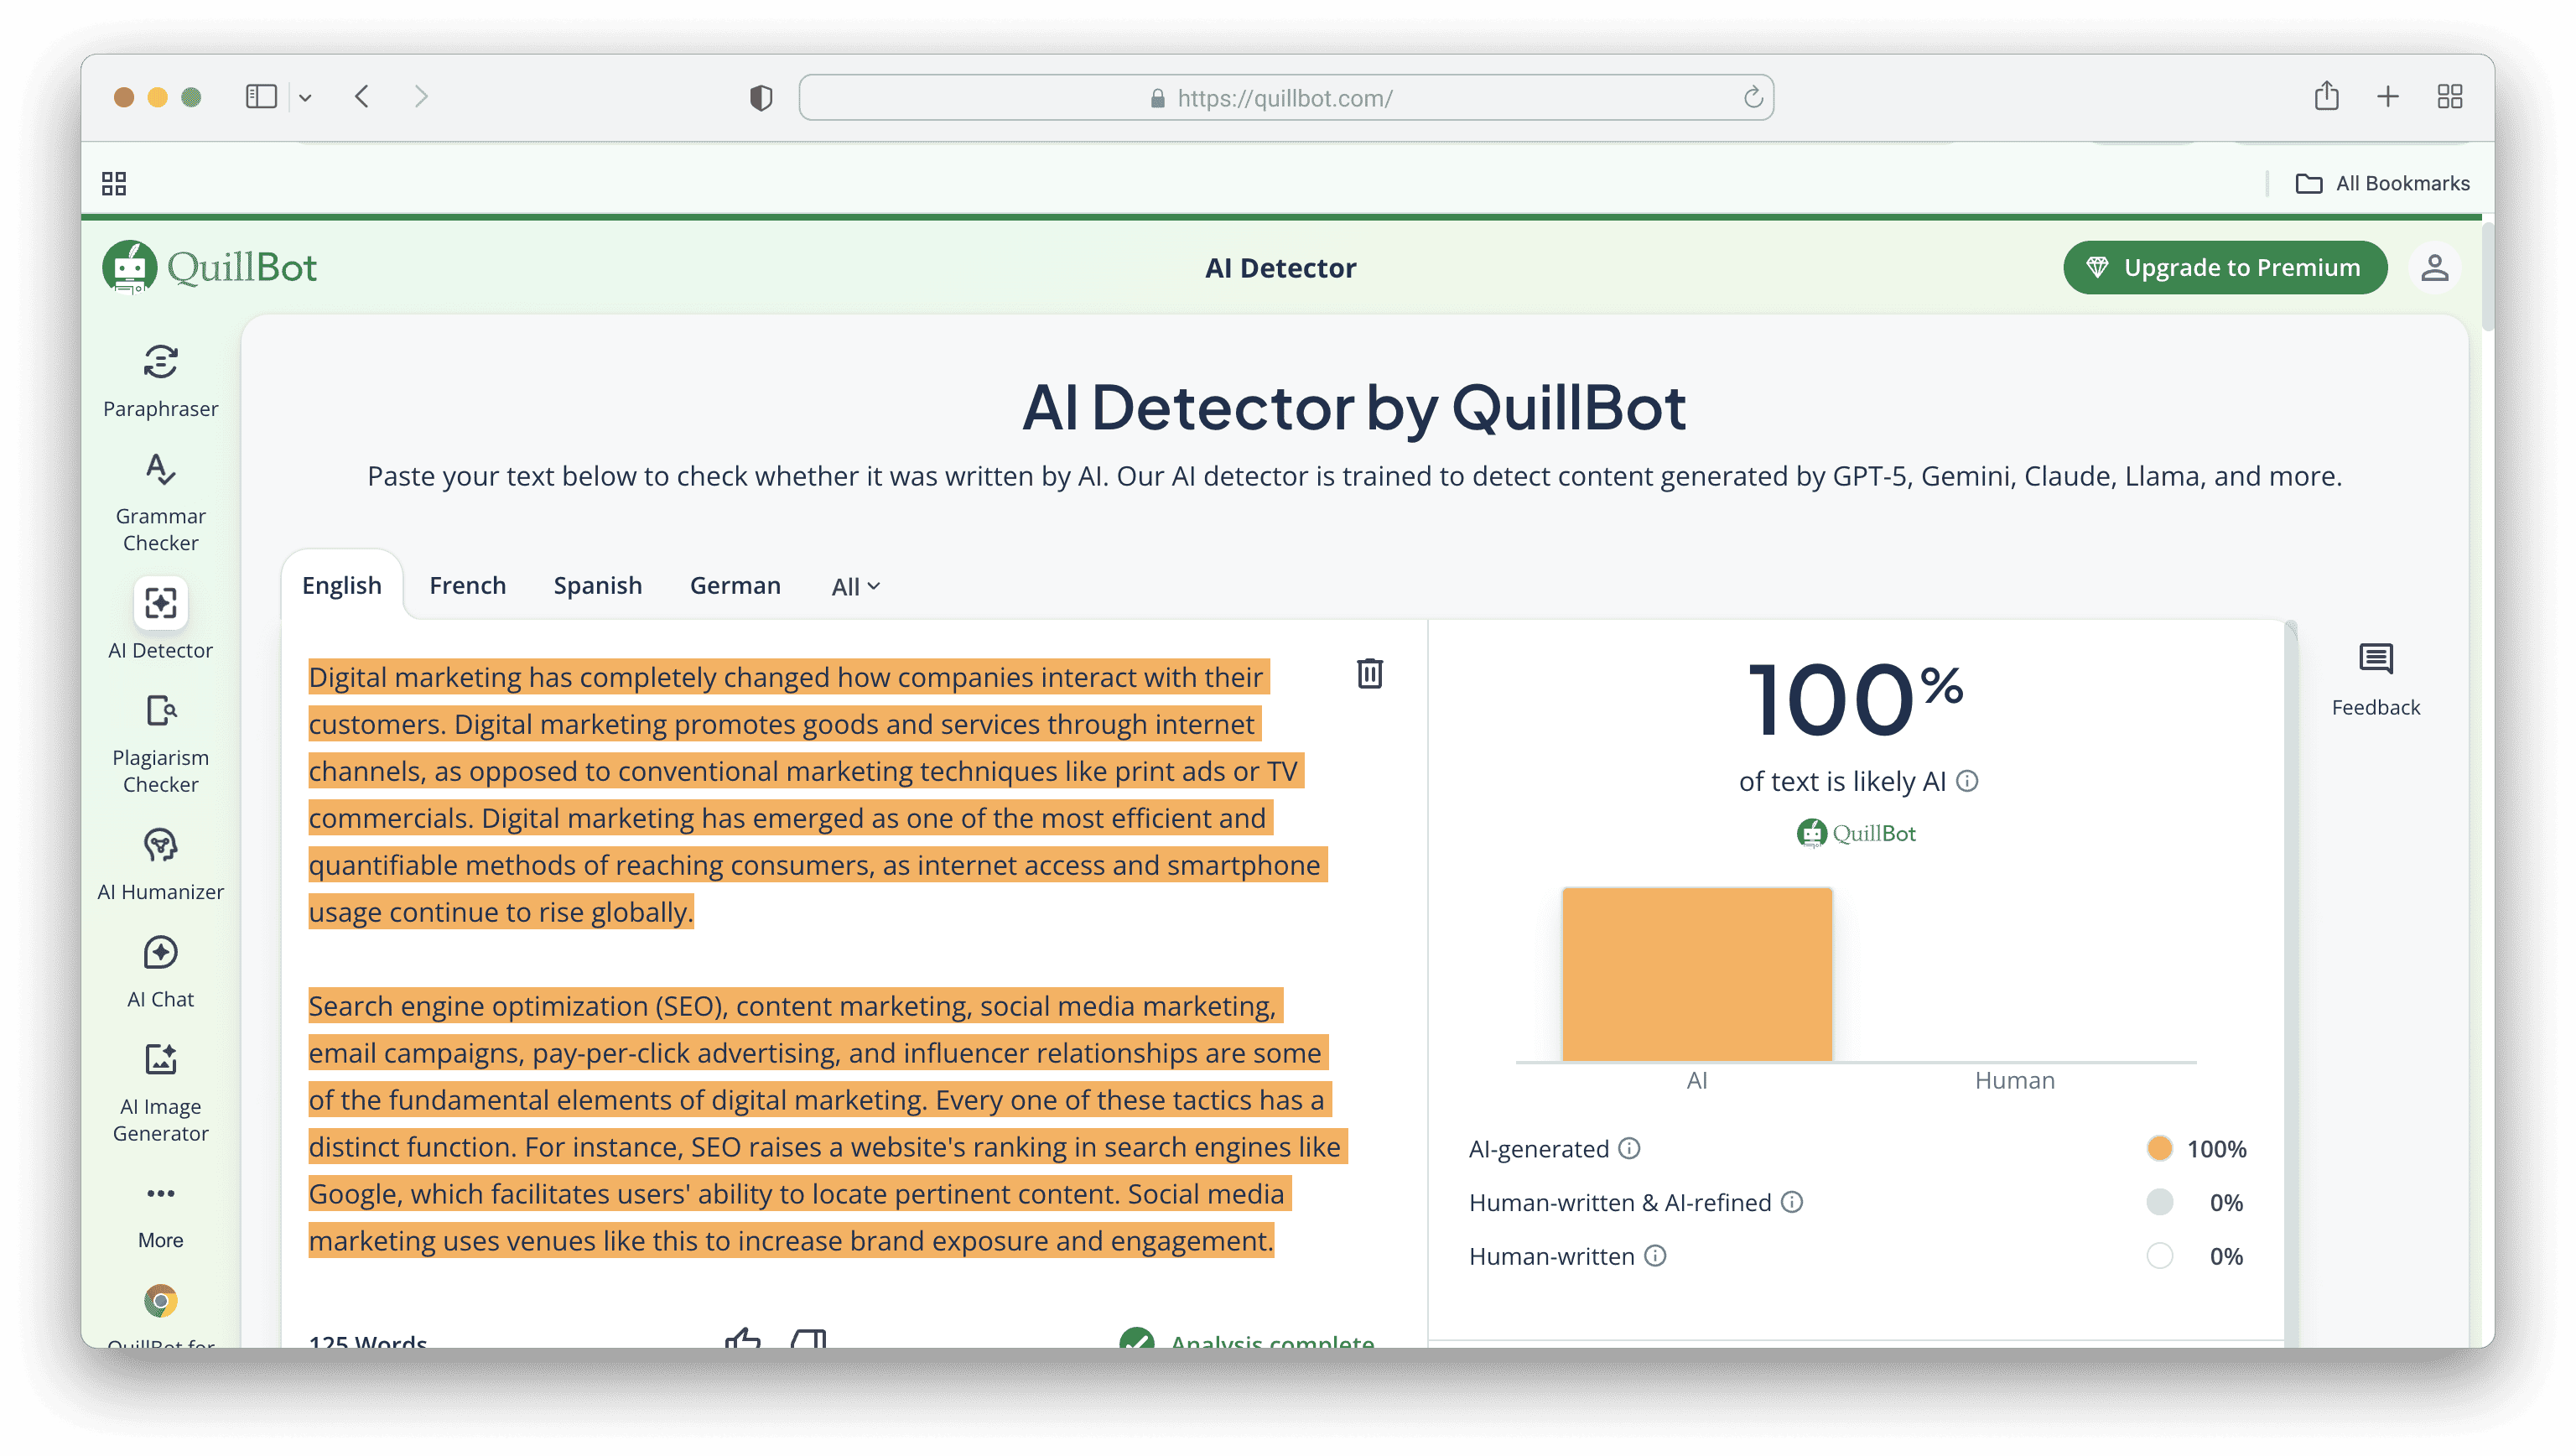Expand the All languages dropdown

pos(855,586)
